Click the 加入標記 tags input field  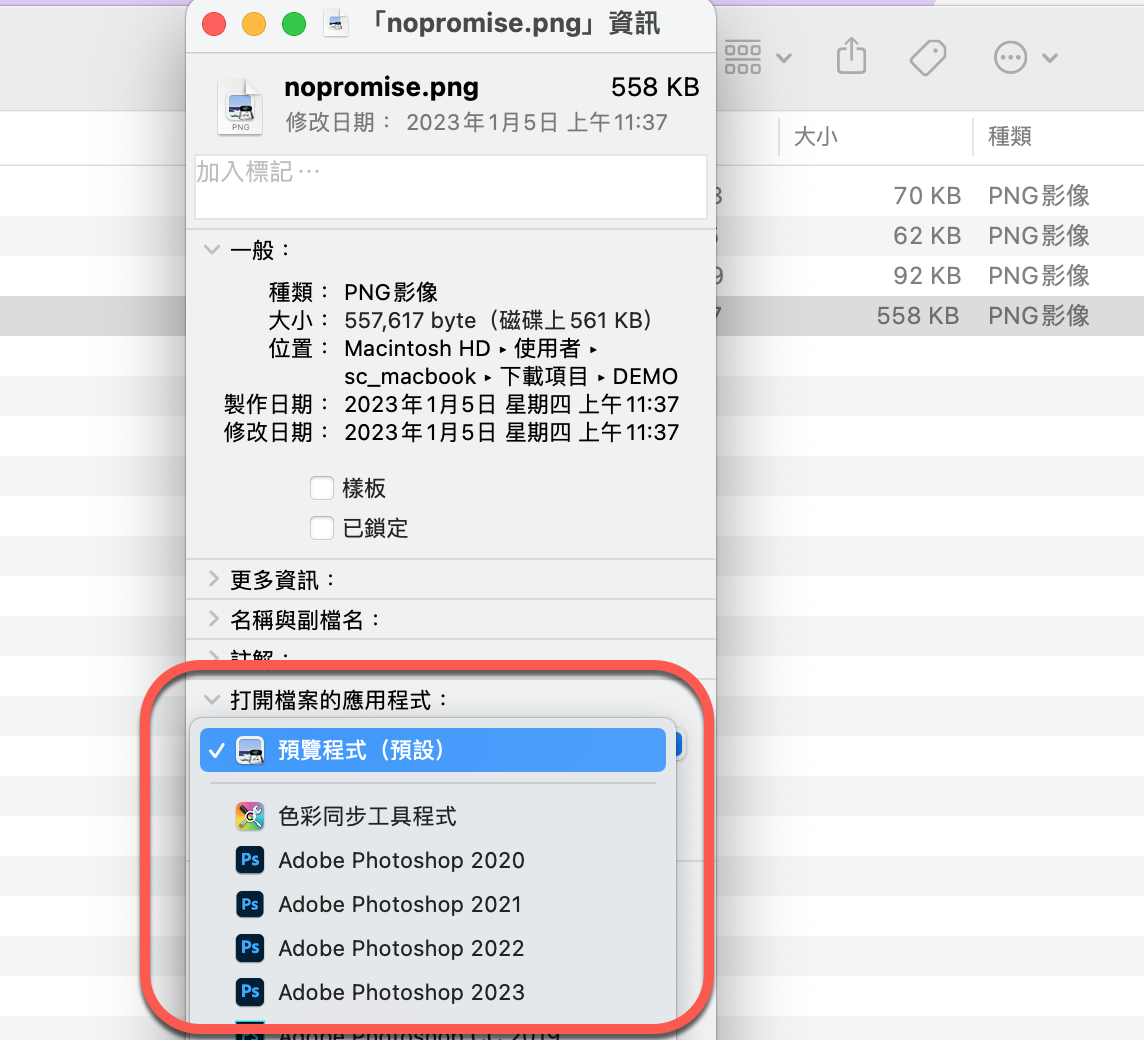(451, 186)
